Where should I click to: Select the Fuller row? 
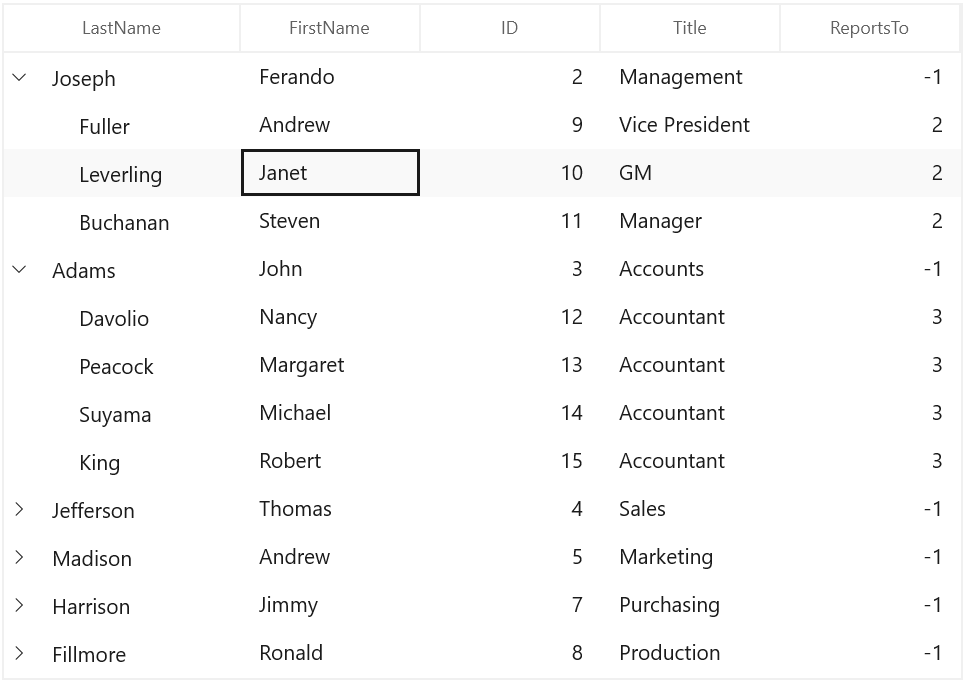click(482, 125)
